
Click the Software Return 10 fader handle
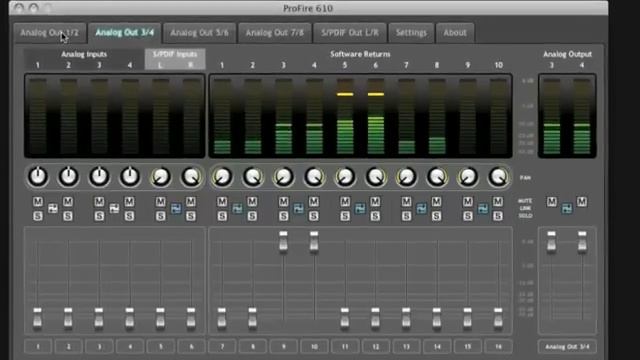(498, 318)
